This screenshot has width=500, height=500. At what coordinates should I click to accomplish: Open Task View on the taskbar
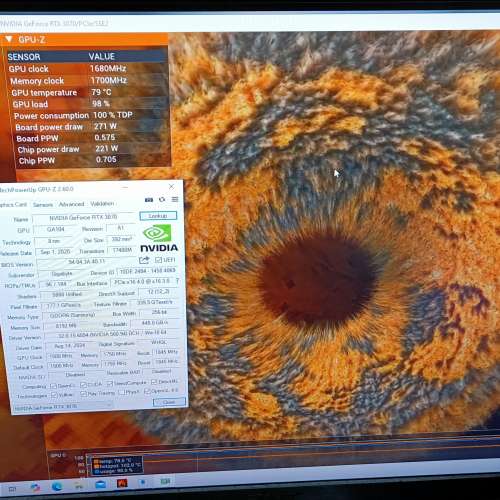12,489
